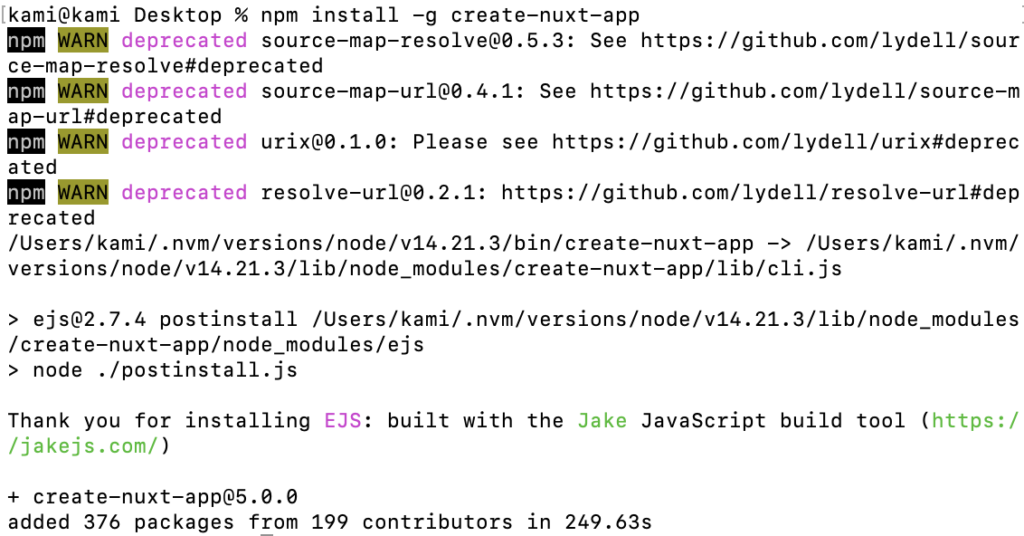Screen dimensions: 1024x536
Task: Click the command text create-nuxt-app at prompt
Action: 545,15
